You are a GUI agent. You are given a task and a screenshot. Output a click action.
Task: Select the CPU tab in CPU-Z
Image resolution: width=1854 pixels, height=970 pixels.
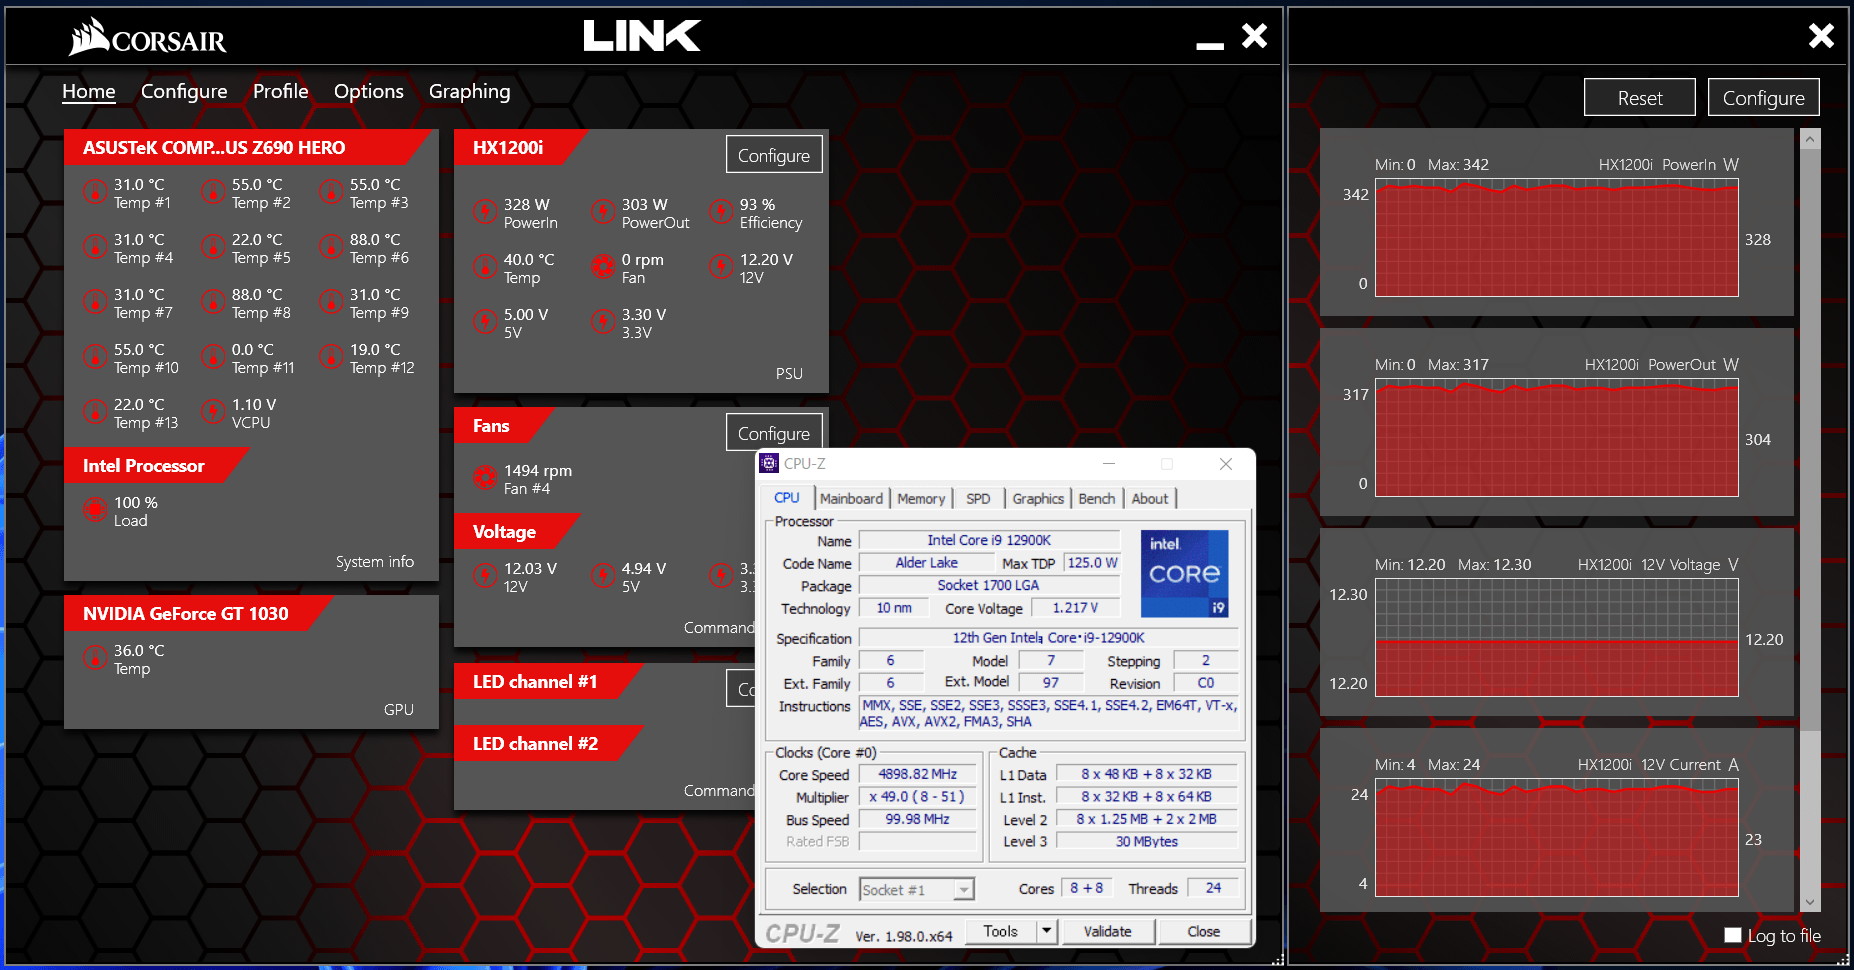[787, 497]
